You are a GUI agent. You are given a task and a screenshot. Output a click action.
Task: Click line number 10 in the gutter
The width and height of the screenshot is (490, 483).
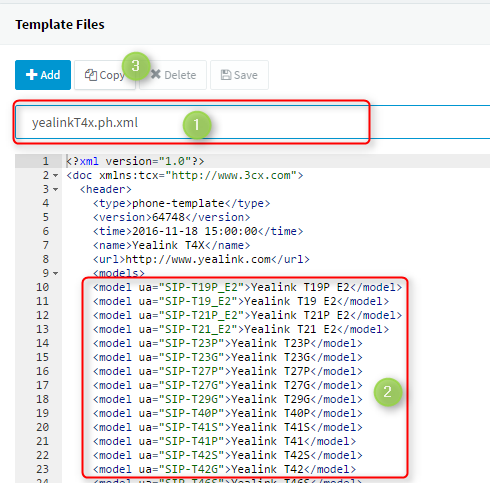click(42, 287)
